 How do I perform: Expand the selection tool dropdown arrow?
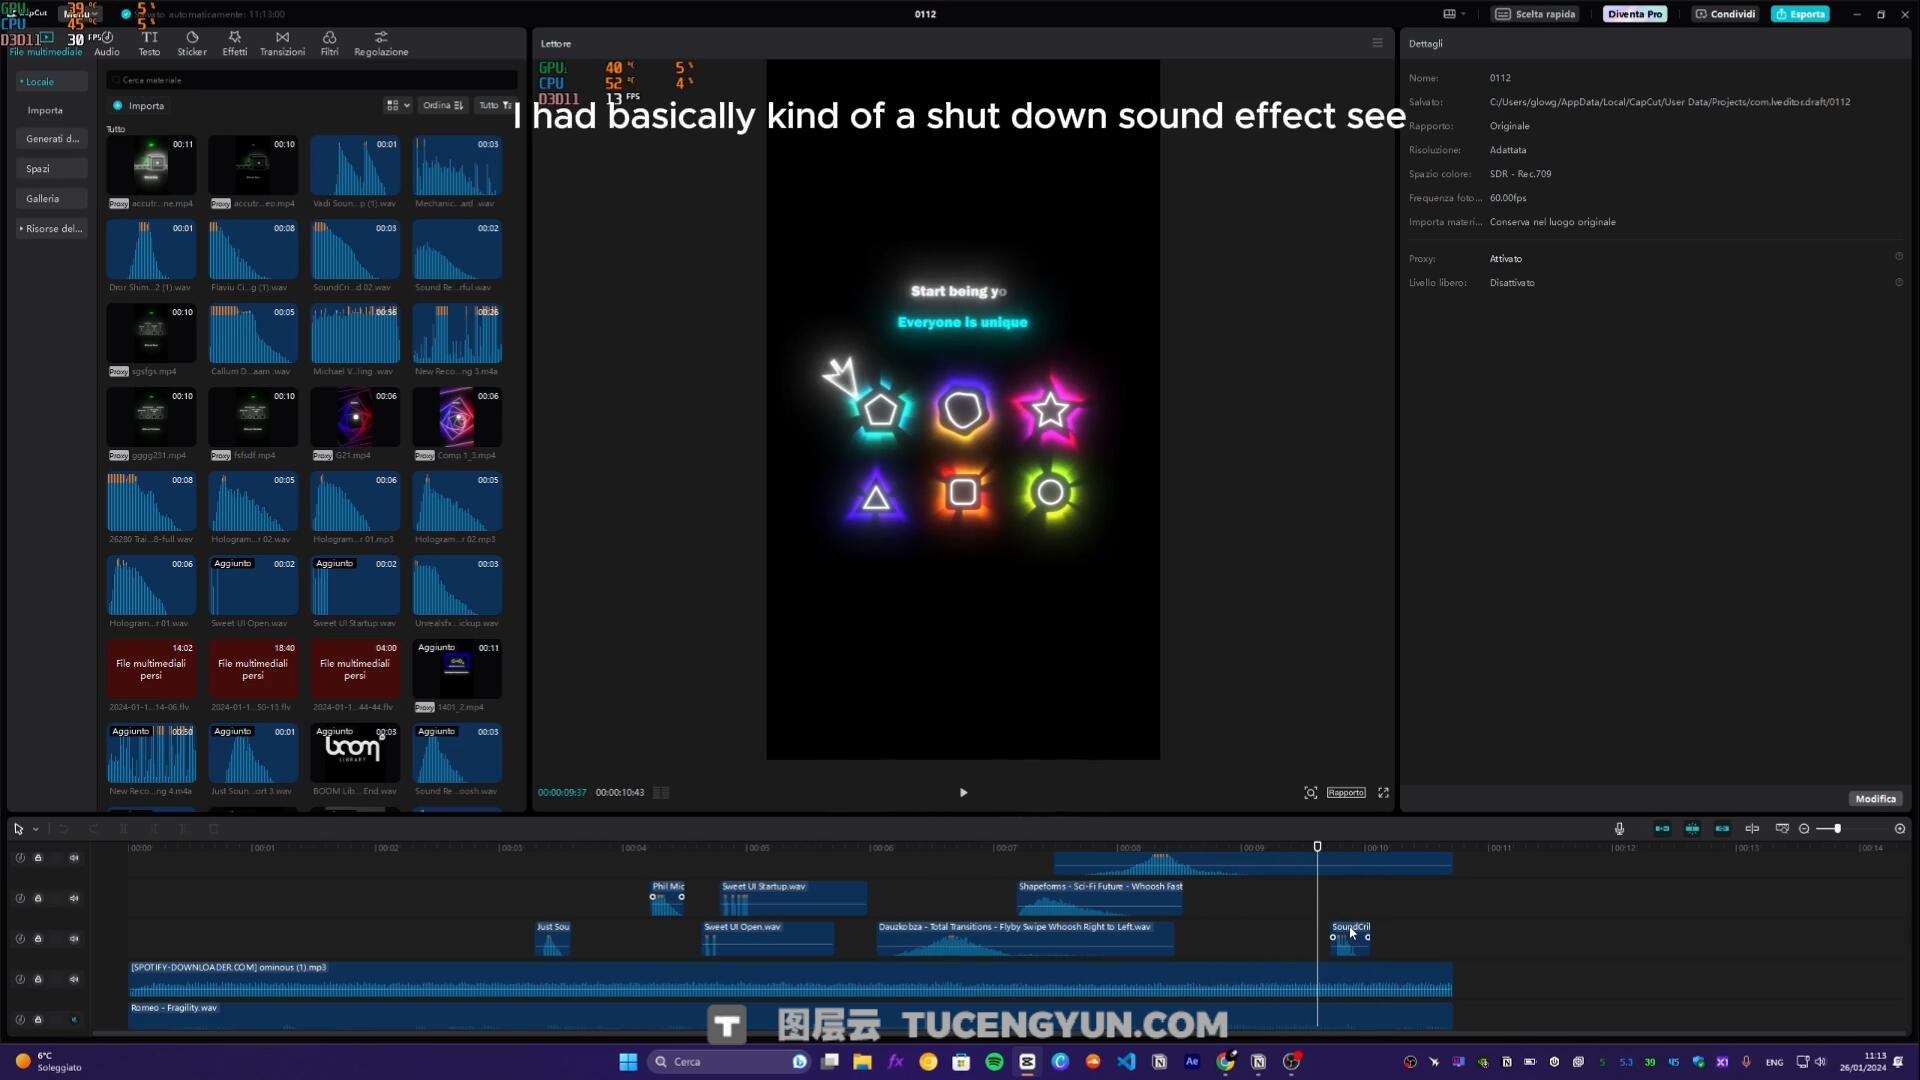36,829
